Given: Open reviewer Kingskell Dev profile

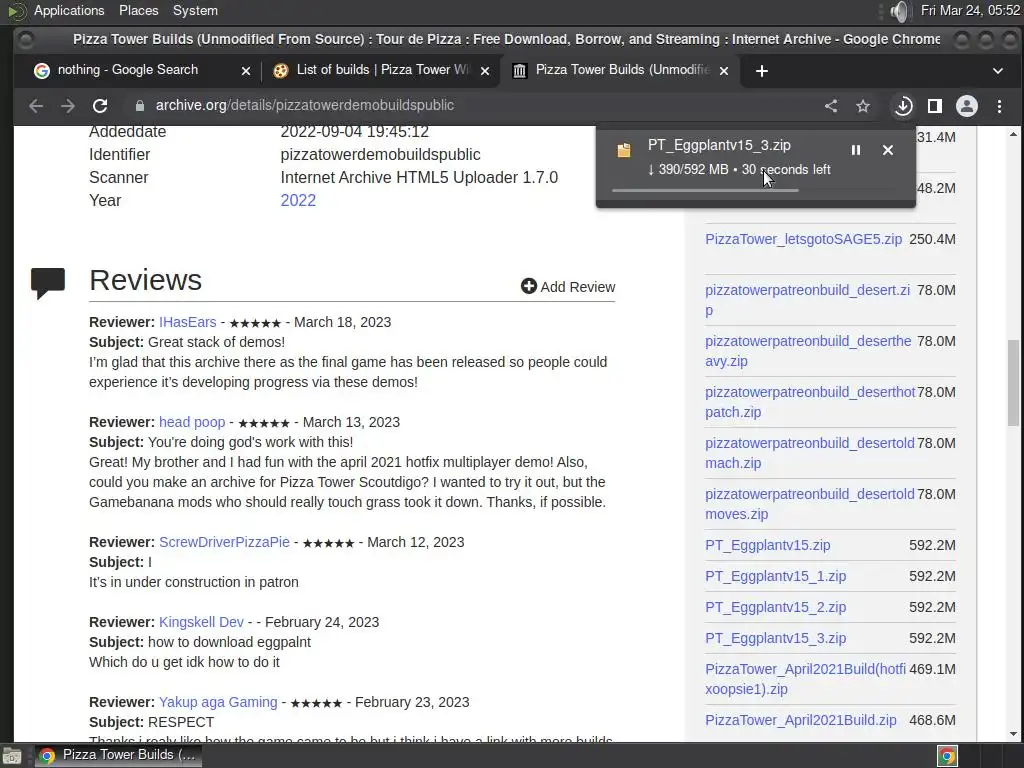Looking at the screenshot, I should [201, 622].
